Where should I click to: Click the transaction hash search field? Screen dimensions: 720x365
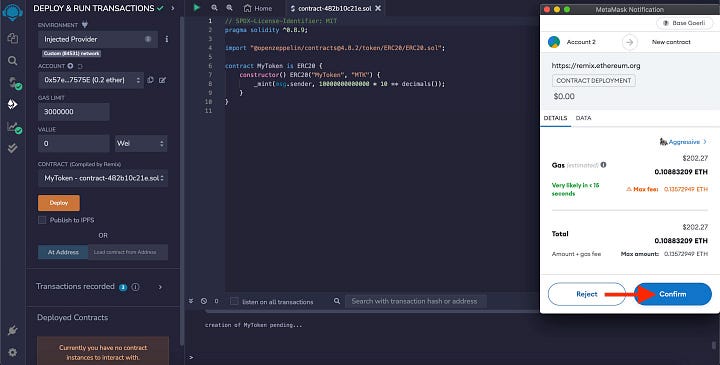(416, 301)
